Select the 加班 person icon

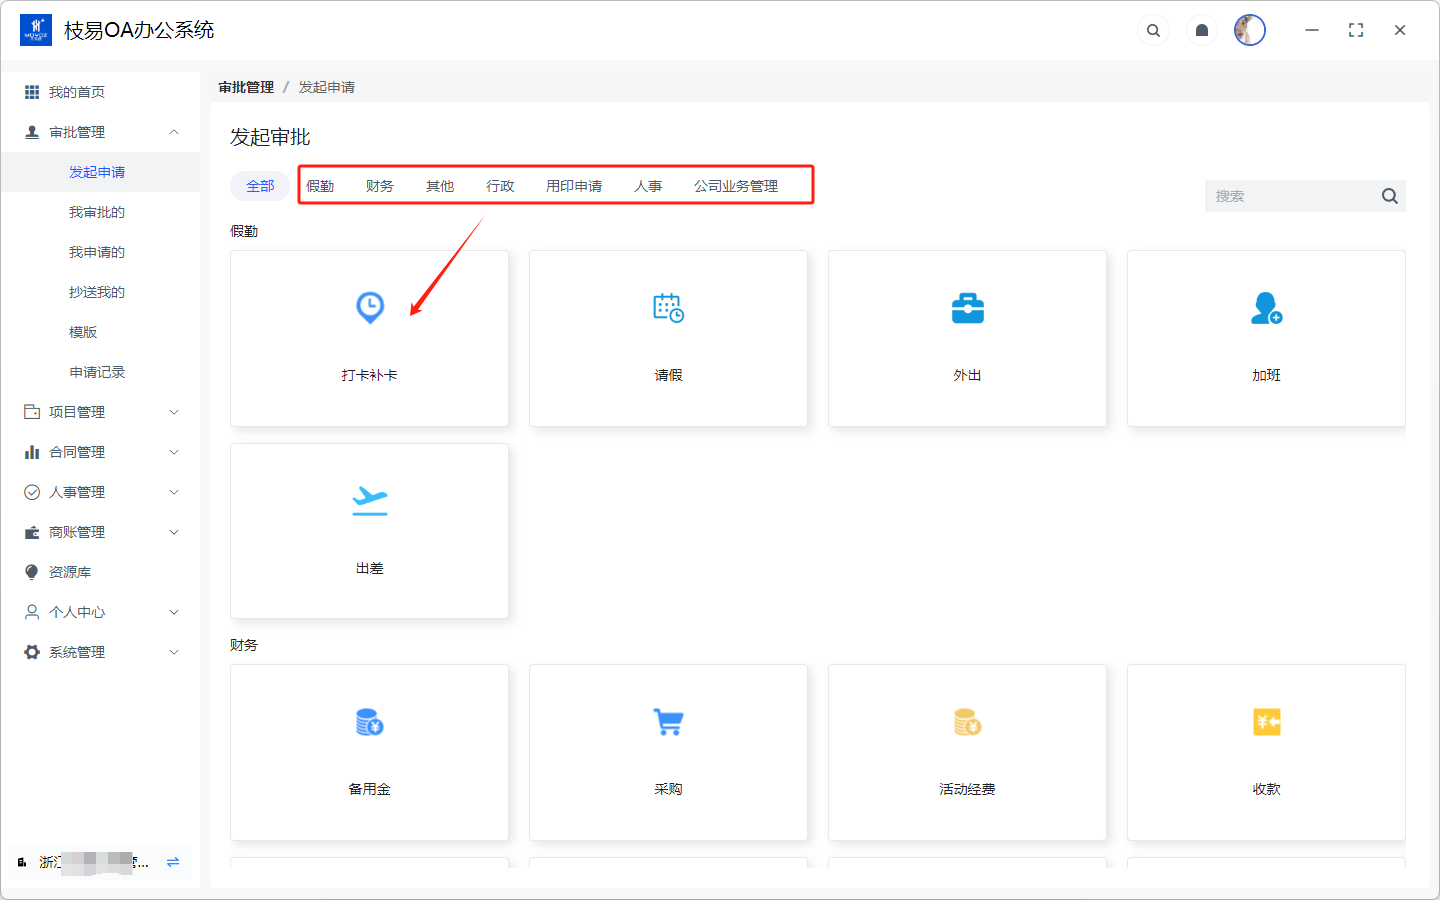pyautogui.click(x=1266, y=308)
